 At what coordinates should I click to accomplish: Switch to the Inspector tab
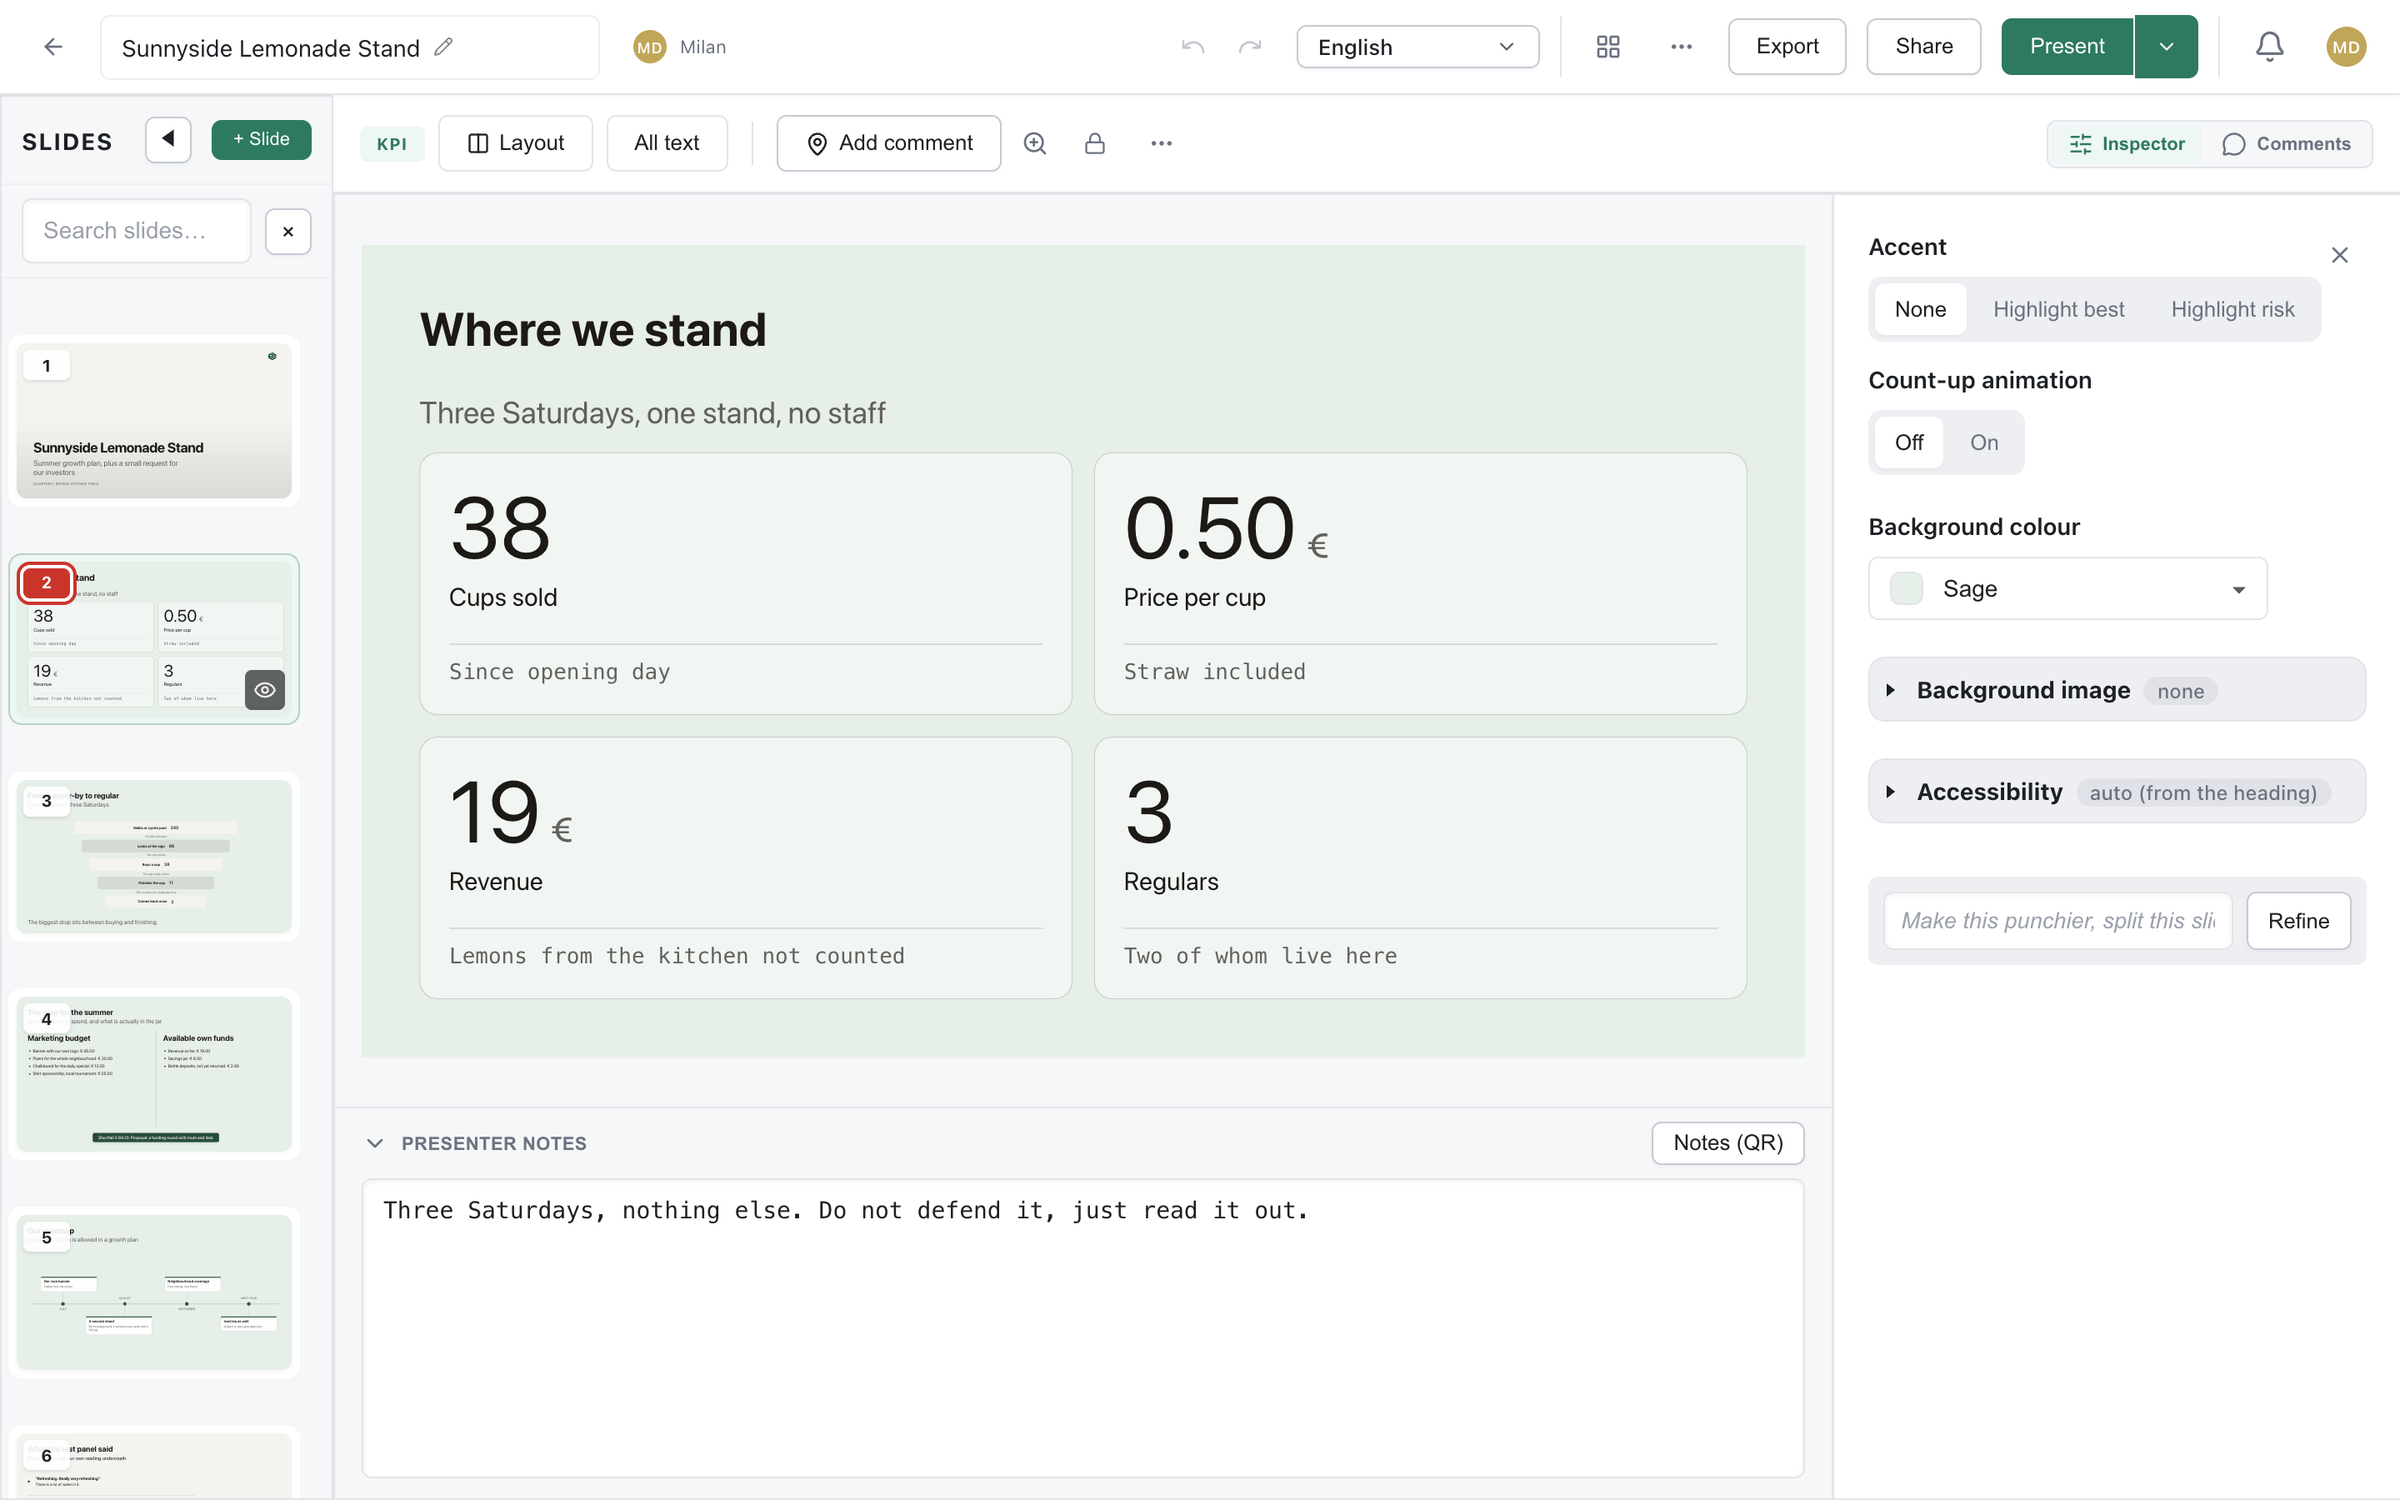coord(2126,144)
